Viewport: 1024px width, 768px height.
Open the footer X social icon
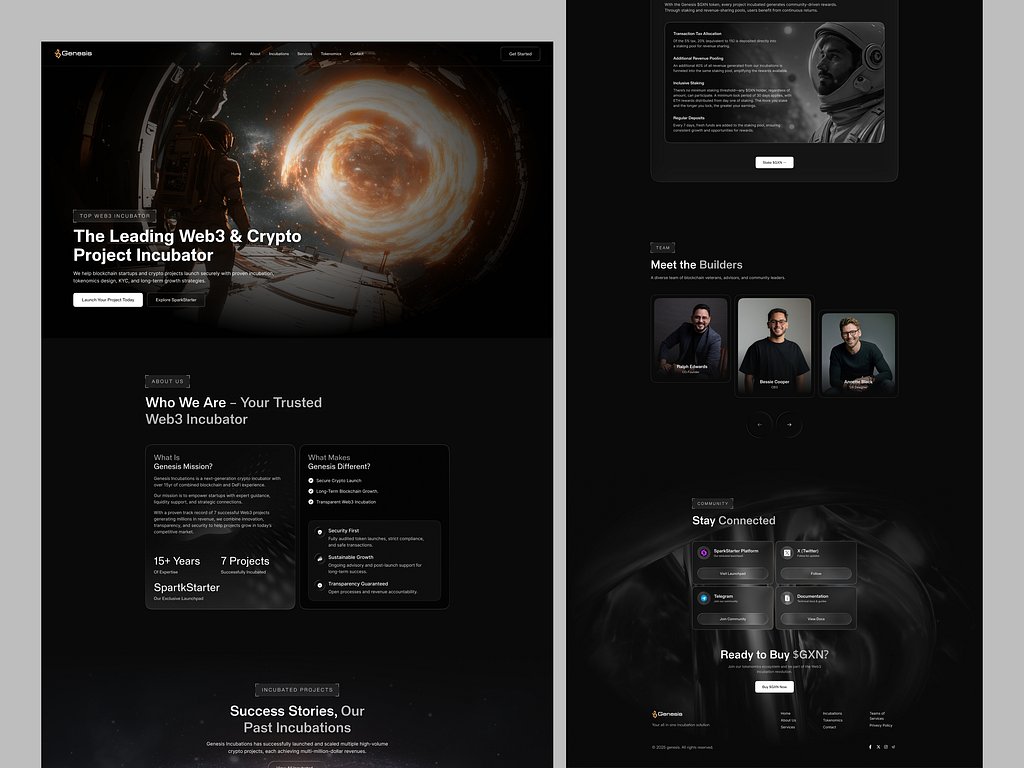pyautogui.click(x=878, y=746)
